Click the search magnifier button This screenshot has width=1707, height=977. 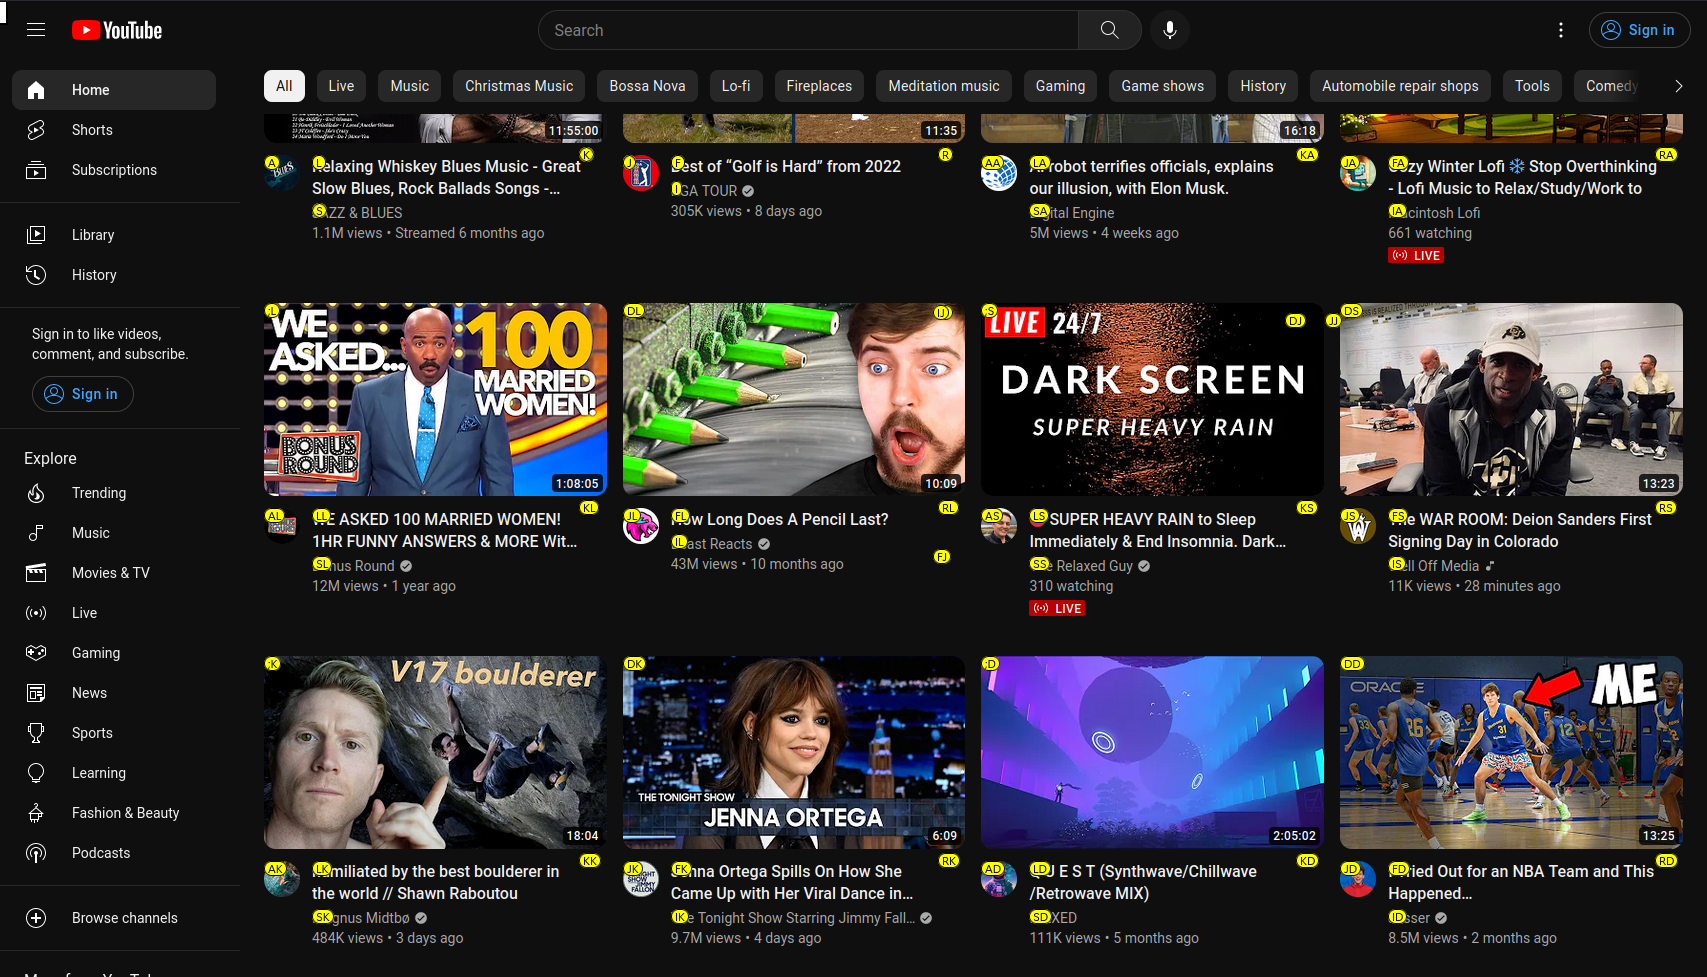1109,30
